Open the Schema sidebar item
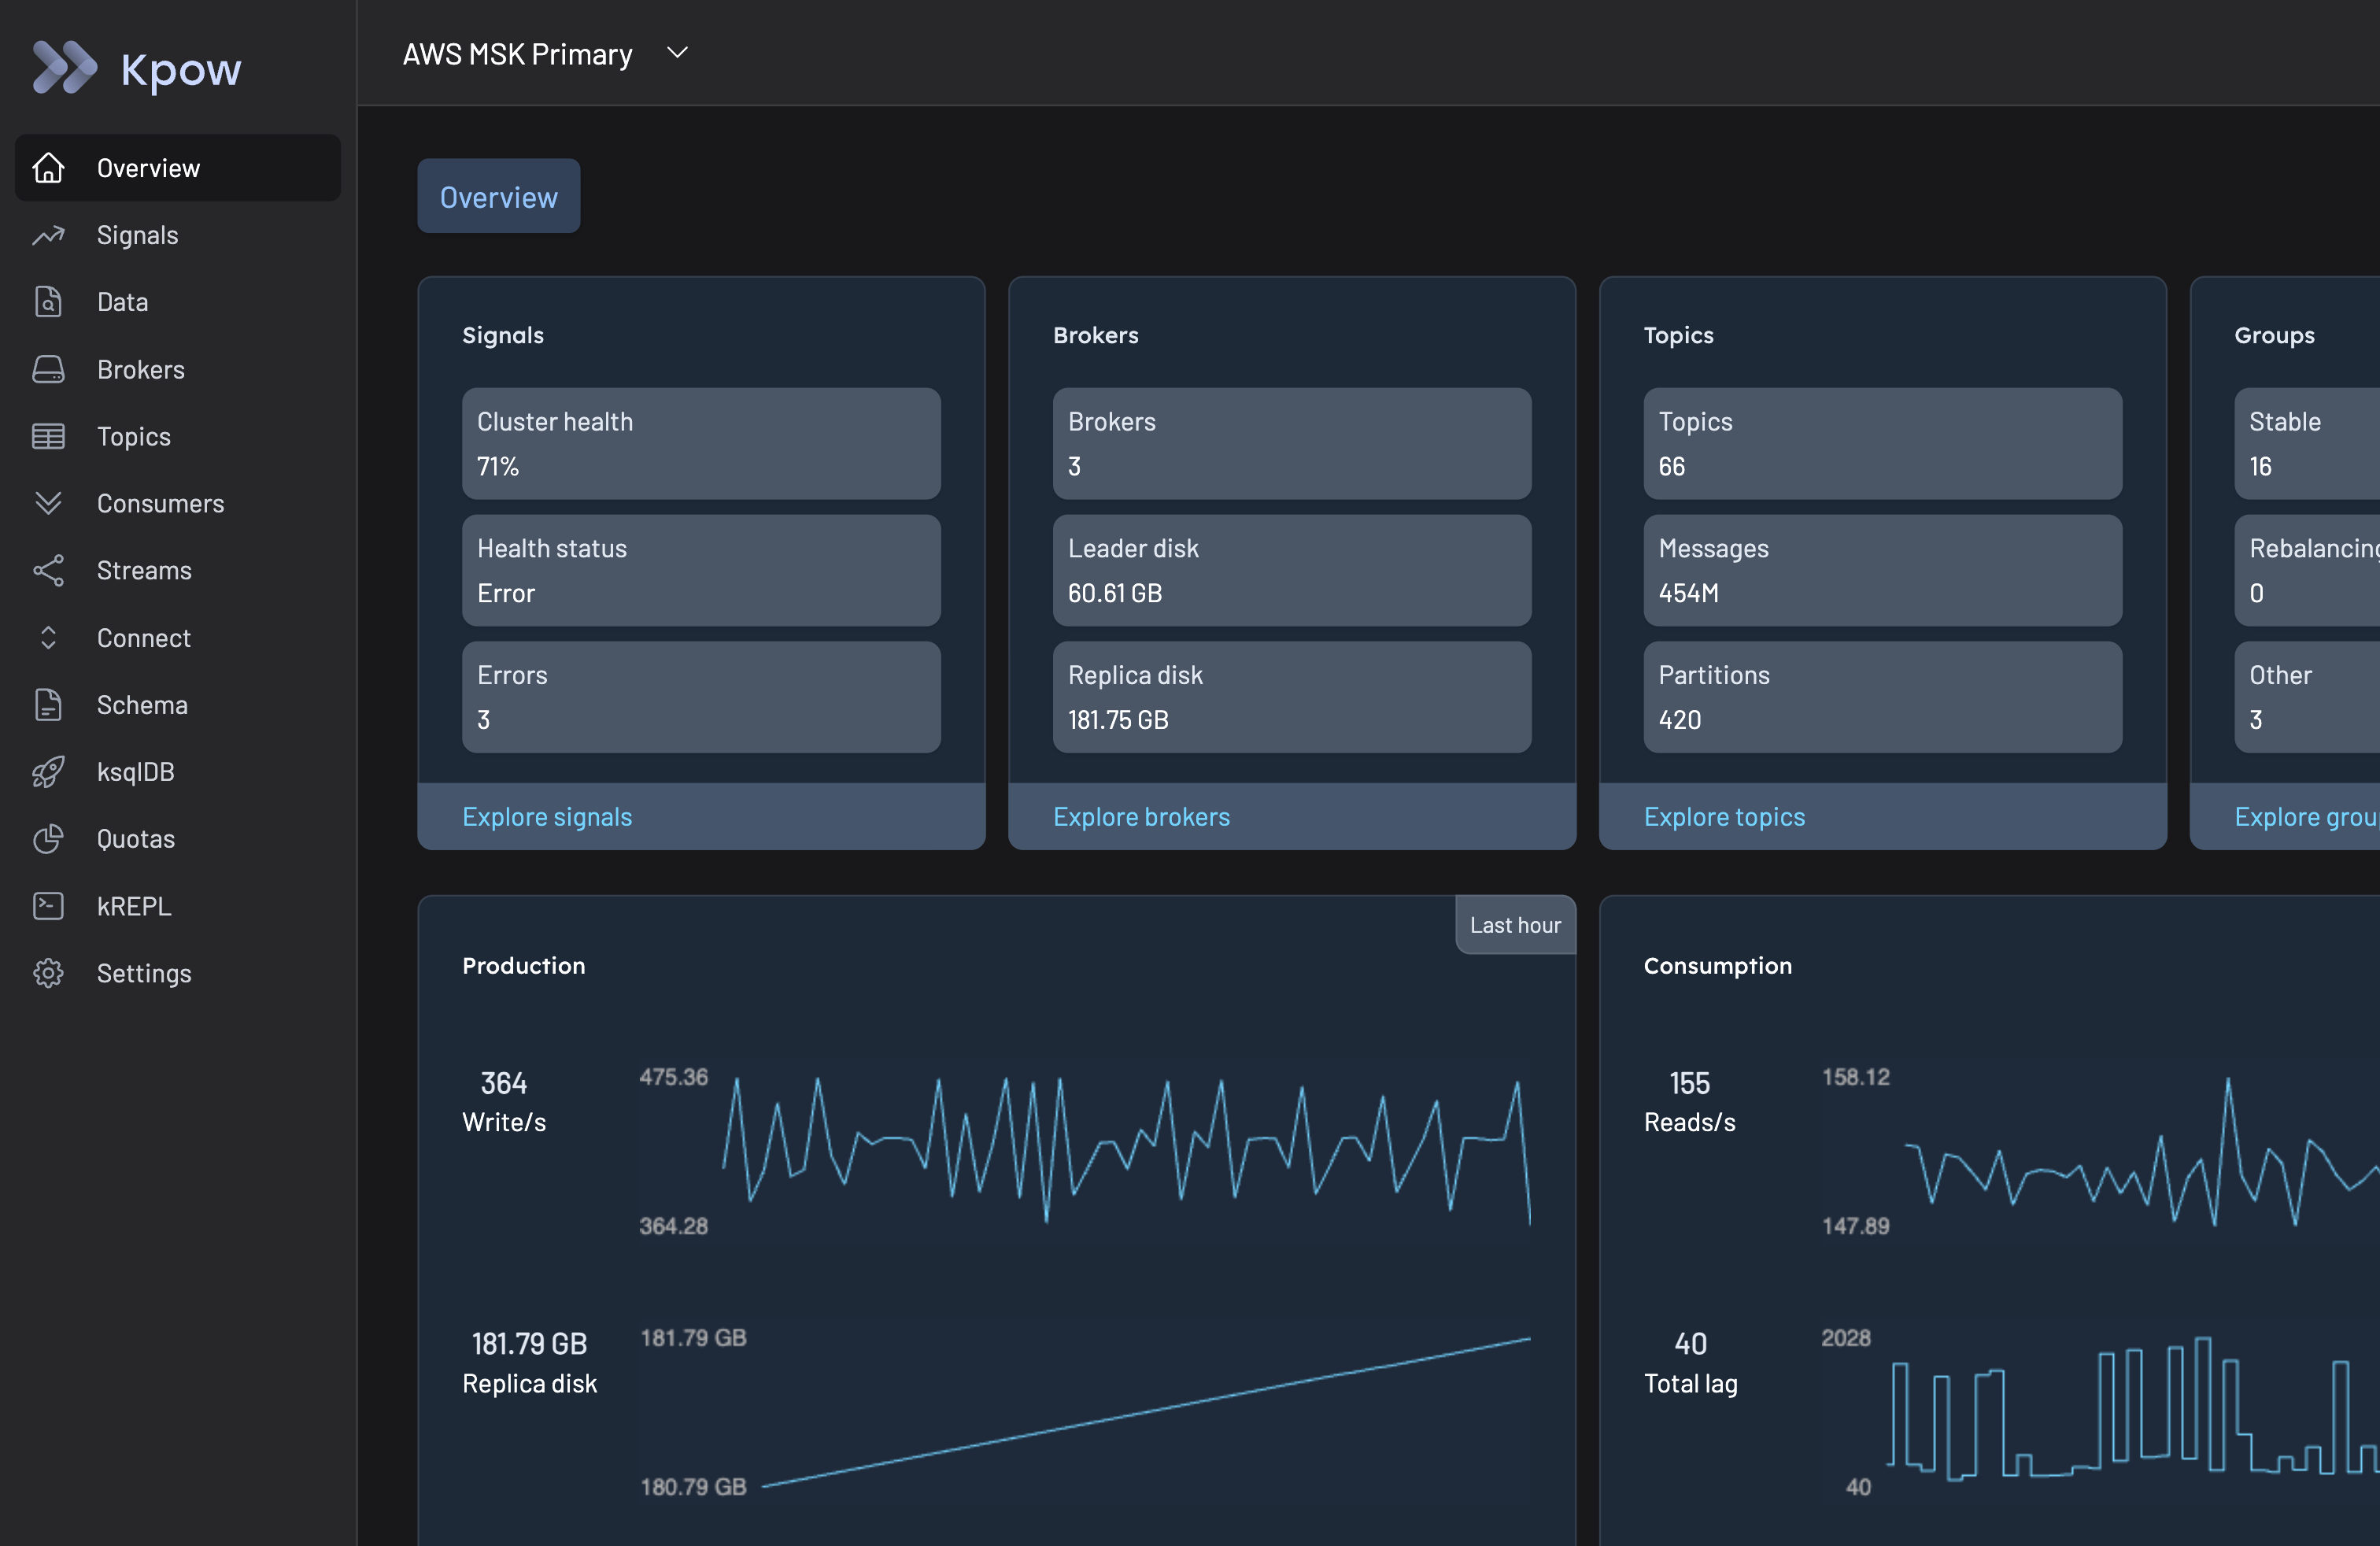2380x1546 pixels. (x=178, y=705)
